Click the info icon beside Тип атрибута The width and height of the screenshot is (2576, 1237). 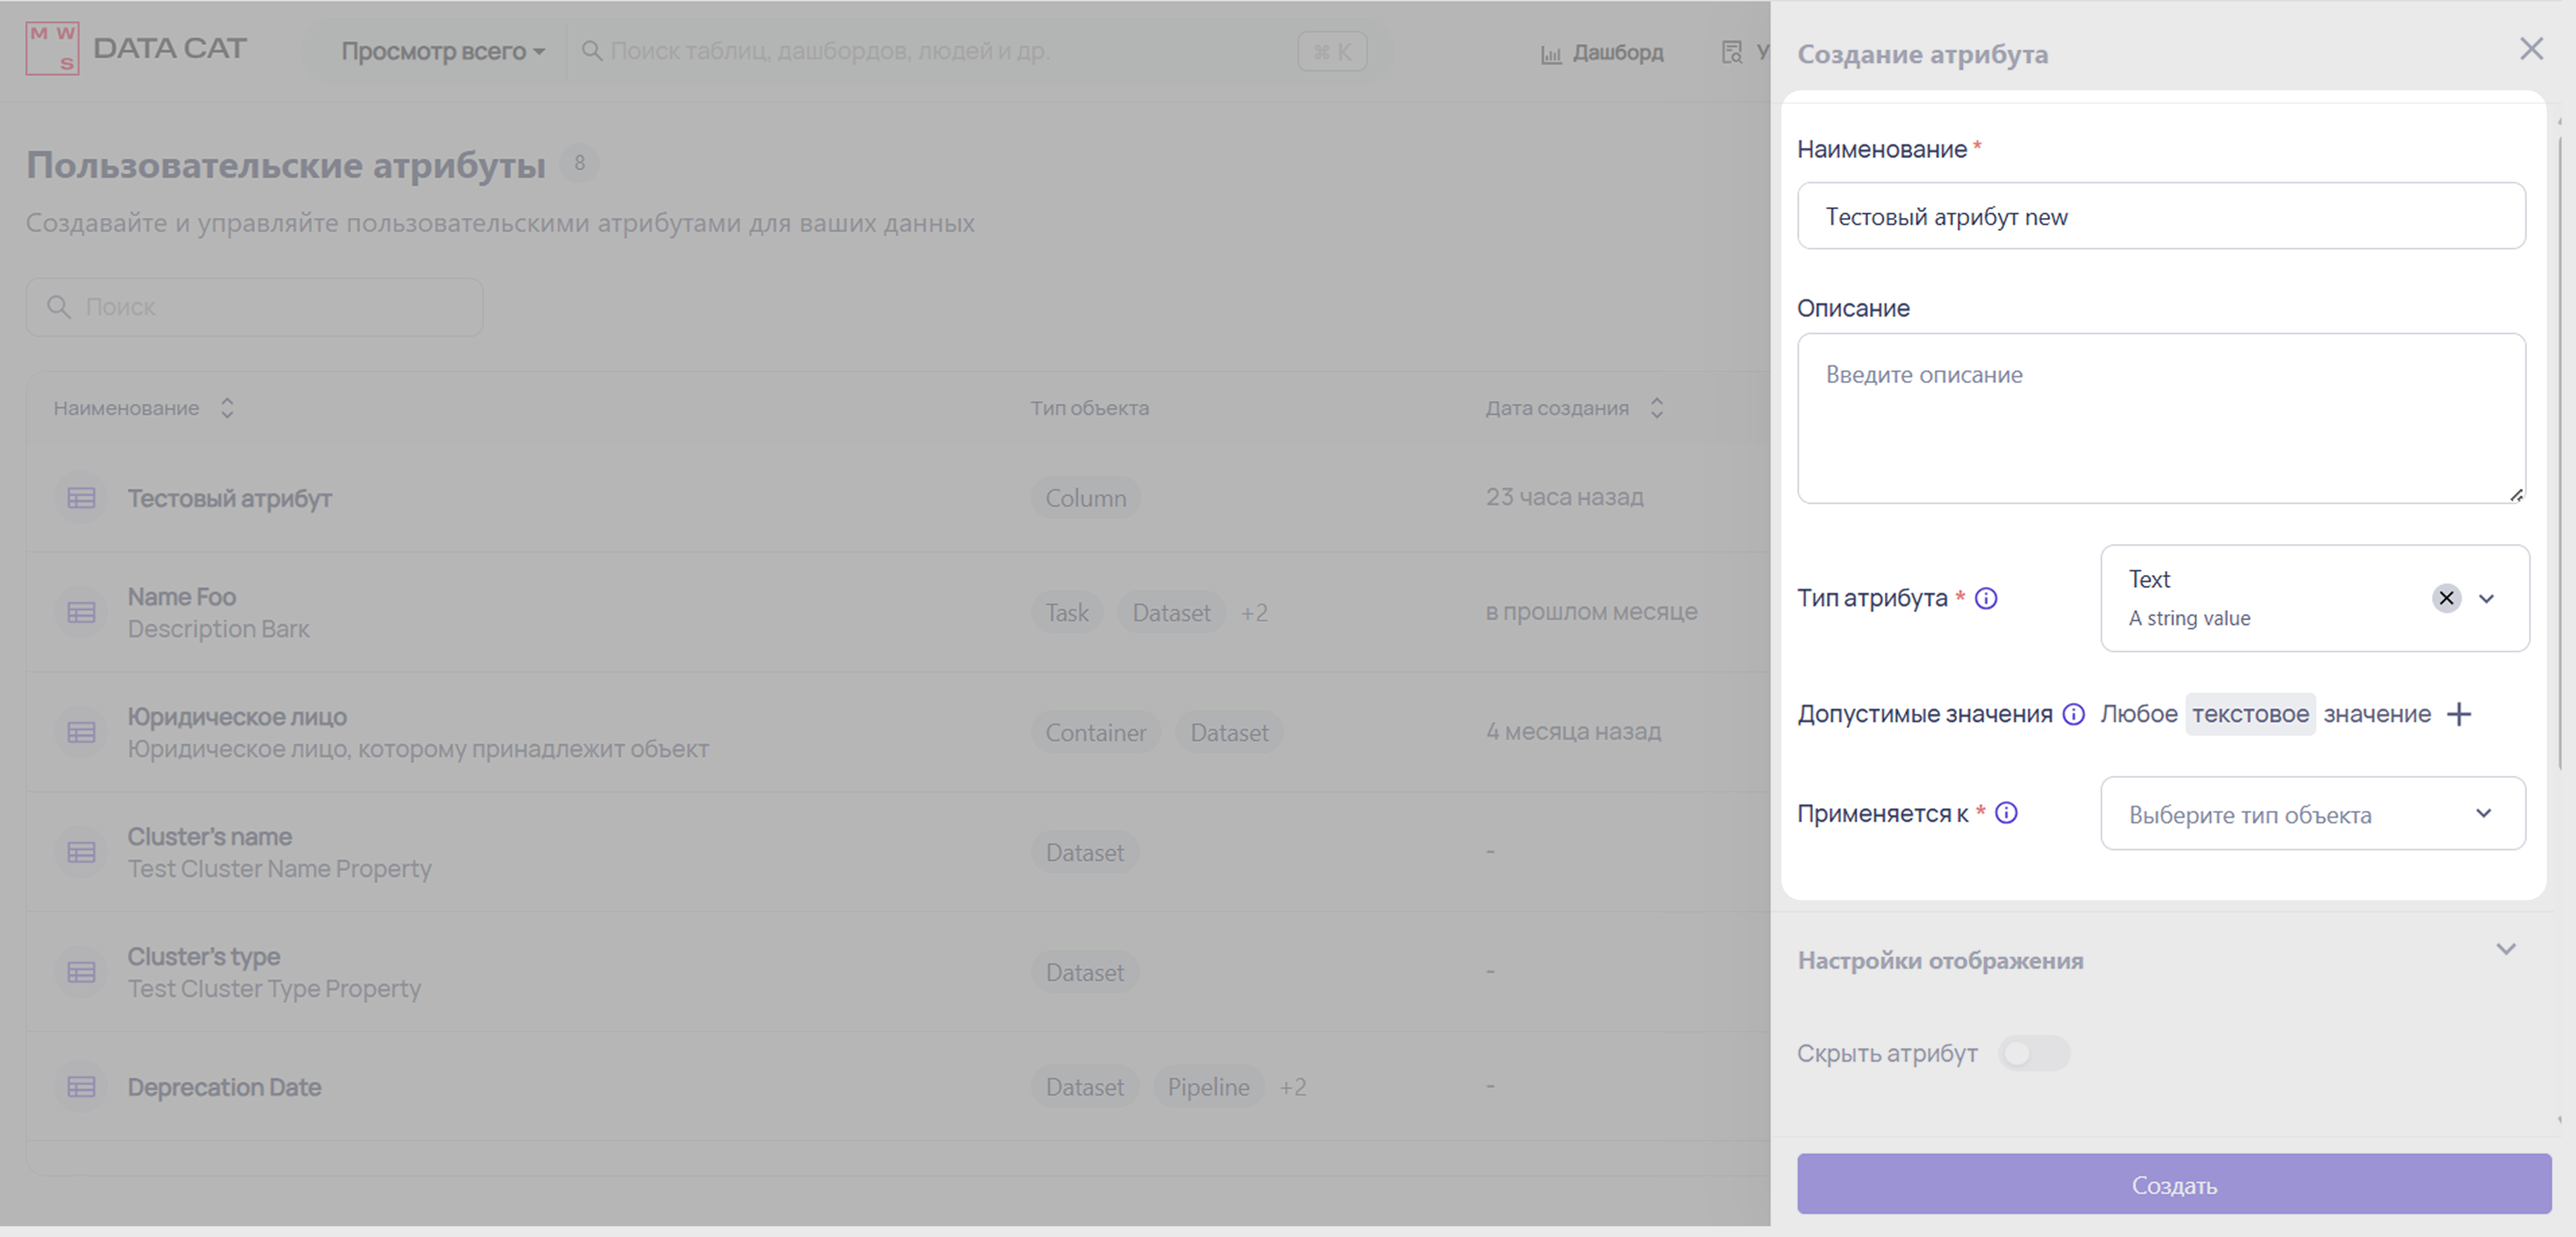coord(1986,598)
